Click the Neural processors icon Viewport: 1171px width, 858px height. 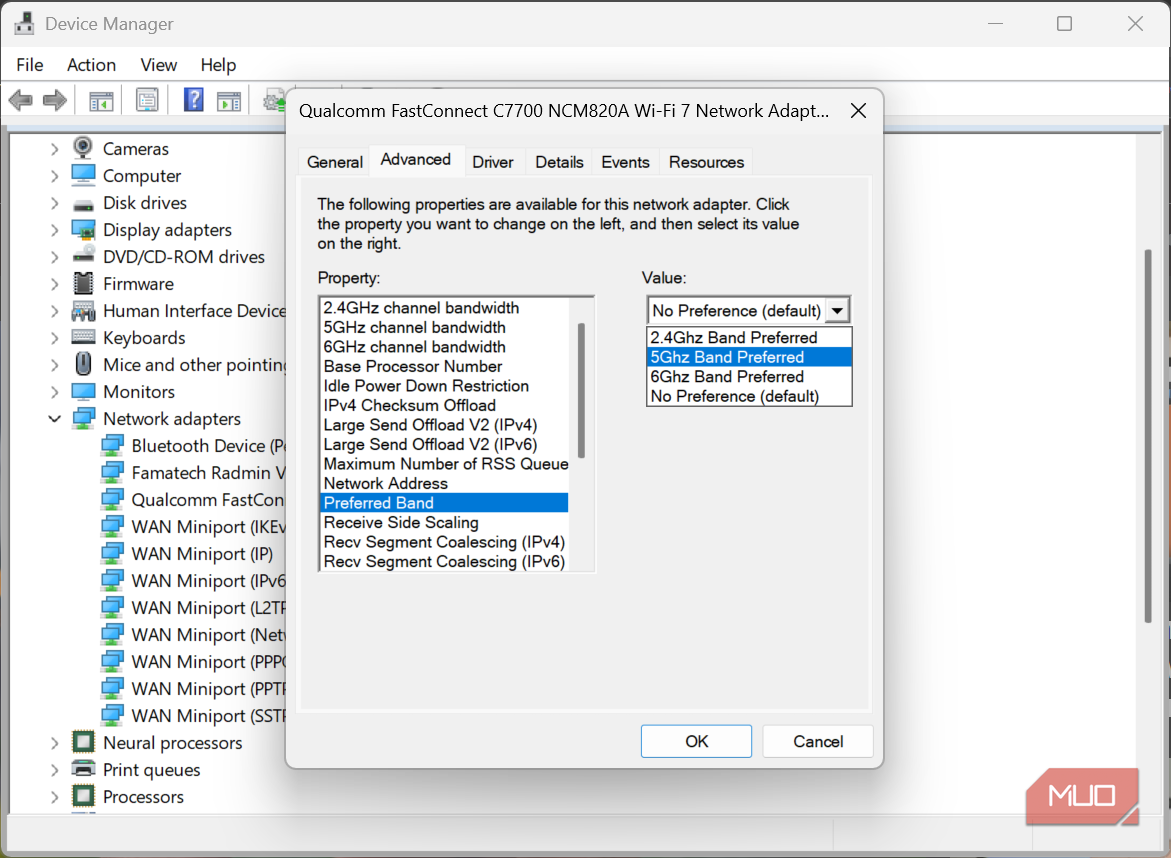pyautogui.click(x=83, y=742)
